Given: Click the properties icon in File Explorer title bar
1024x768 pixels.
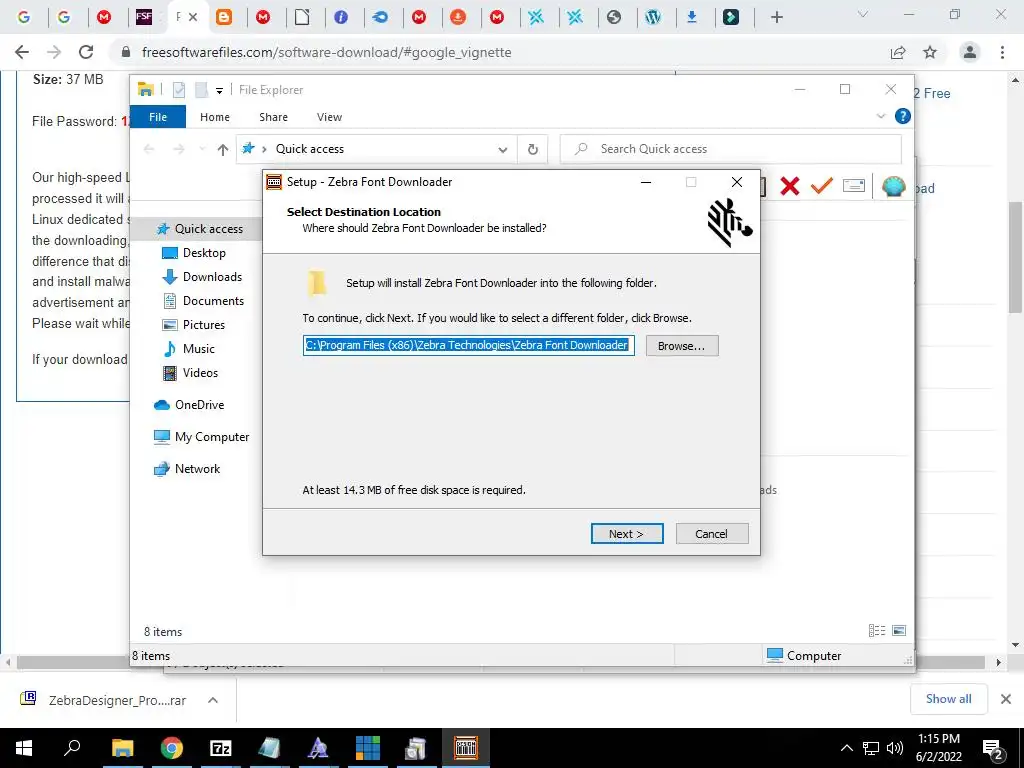Looking at the screenshot, I should [x=179, y=90].
